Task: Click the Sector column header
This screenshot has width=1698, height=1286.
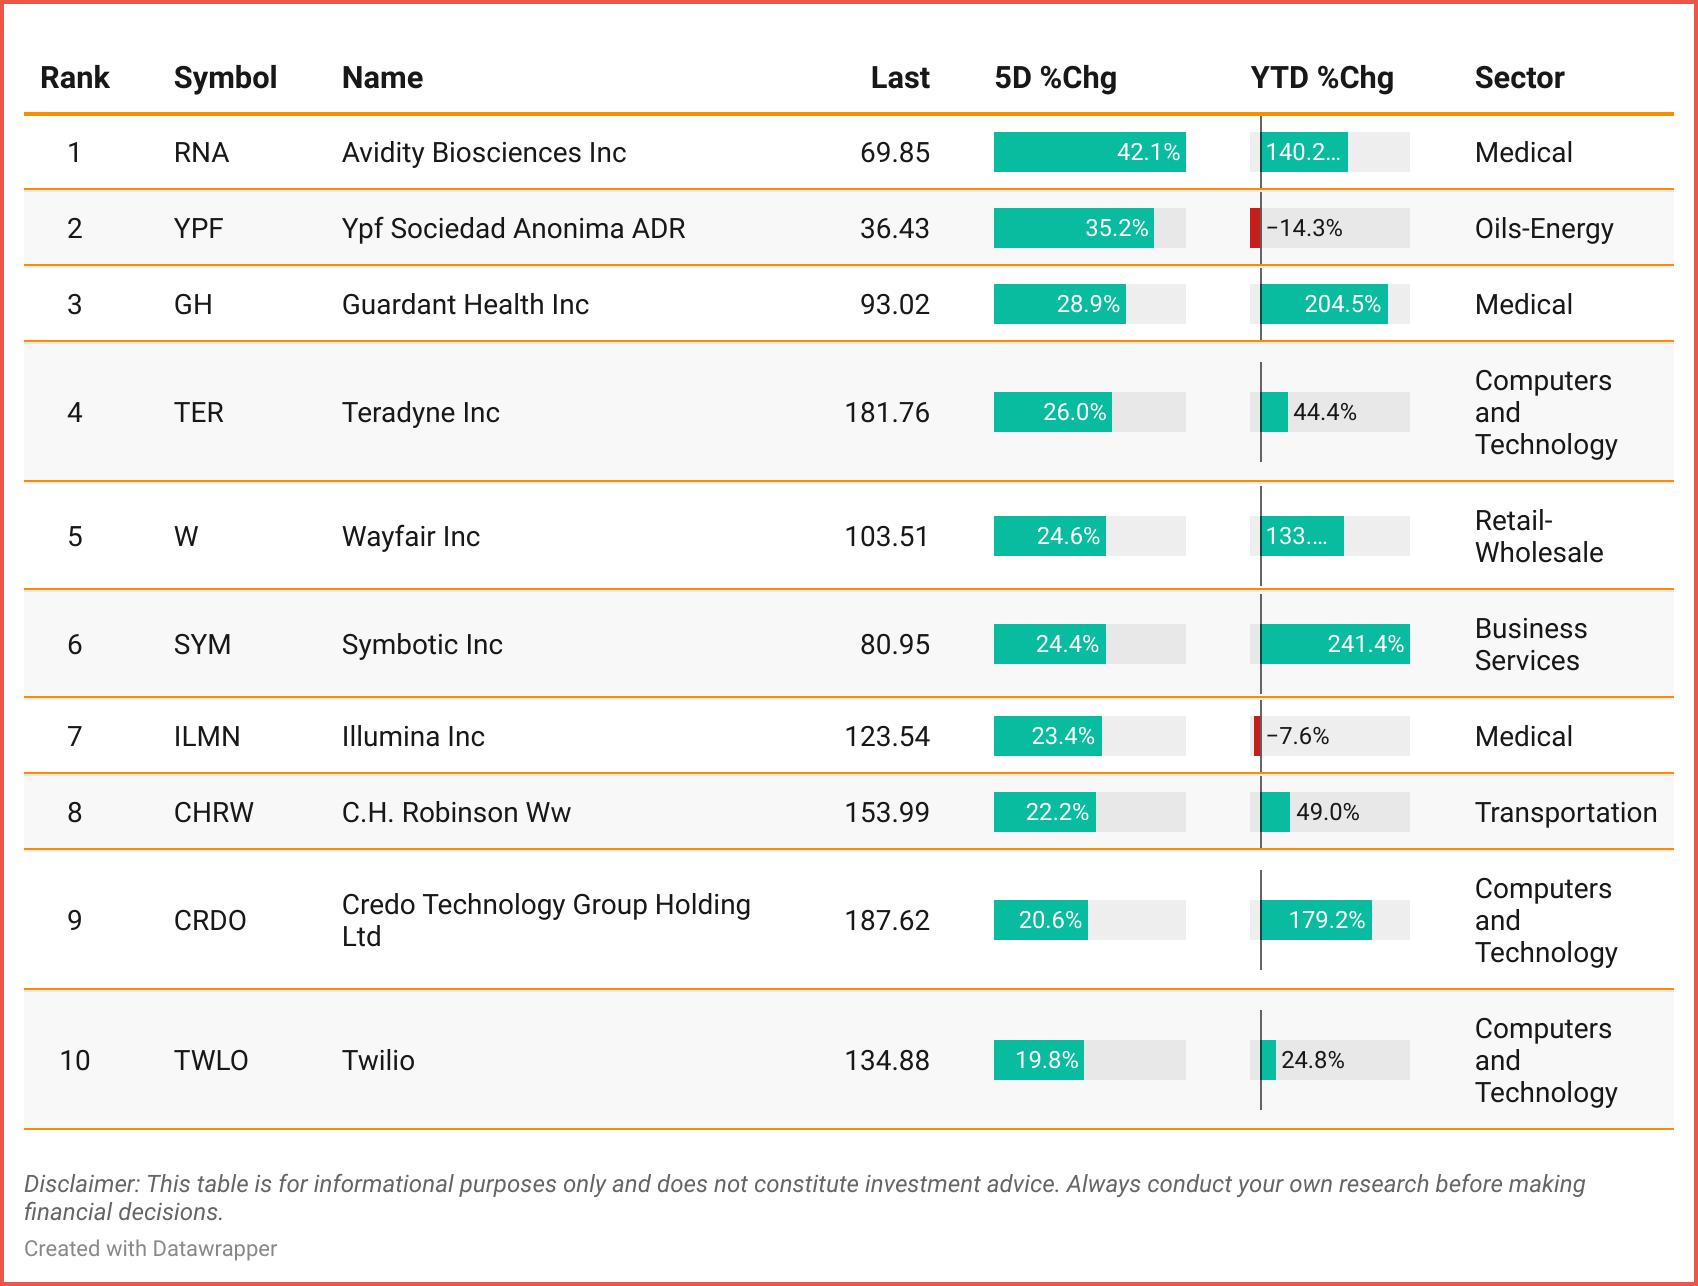Action: (x=1519, y=78)
